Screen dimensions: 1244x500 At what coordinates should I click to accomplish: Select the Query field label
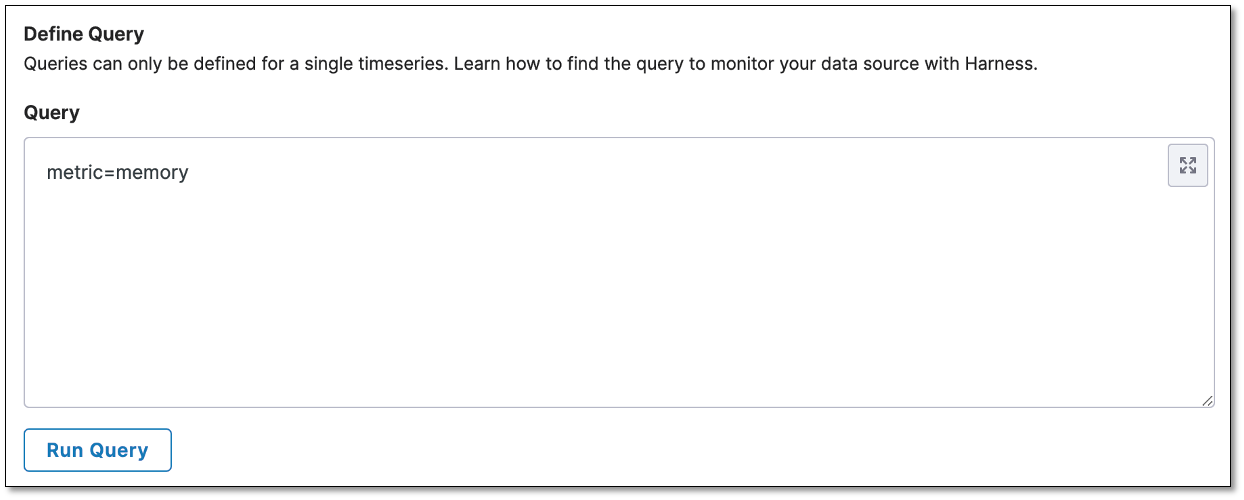51,112
